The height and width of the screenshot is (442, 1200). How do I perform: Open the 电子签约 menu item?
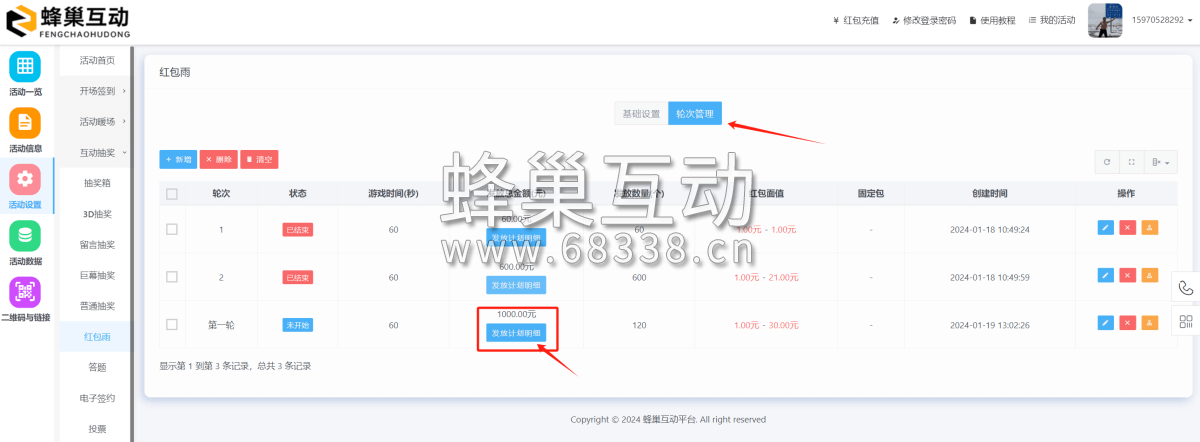point(97,398)
